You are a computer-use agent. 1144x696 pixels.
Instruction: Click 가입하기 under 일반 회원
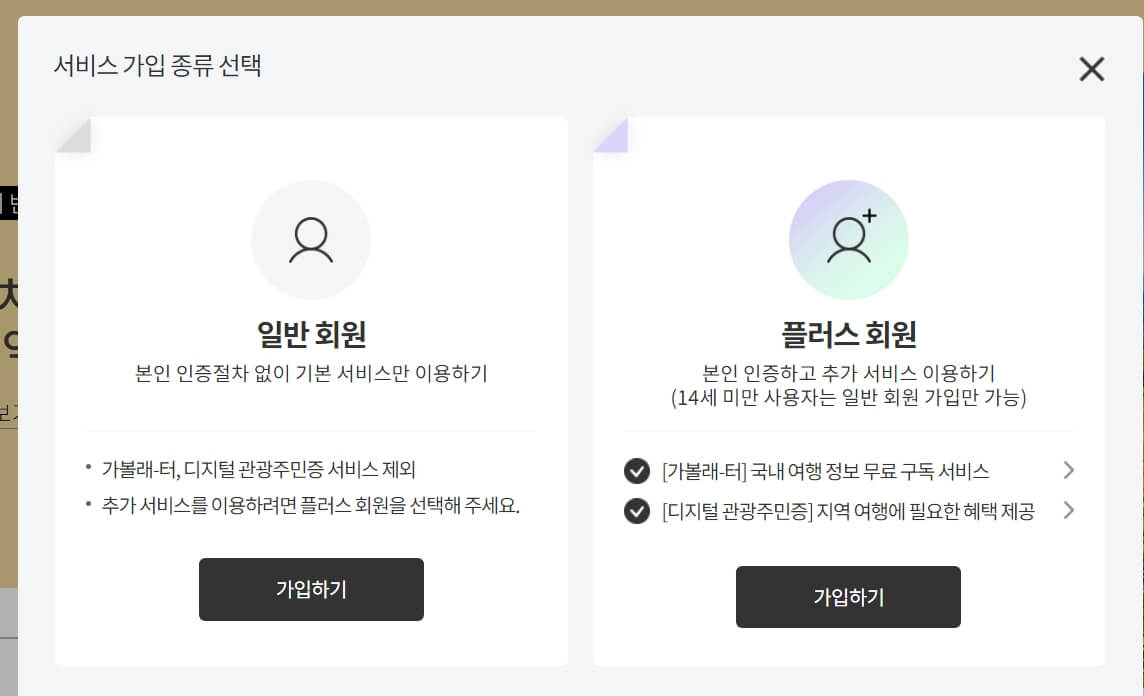[x=311, y=590]
